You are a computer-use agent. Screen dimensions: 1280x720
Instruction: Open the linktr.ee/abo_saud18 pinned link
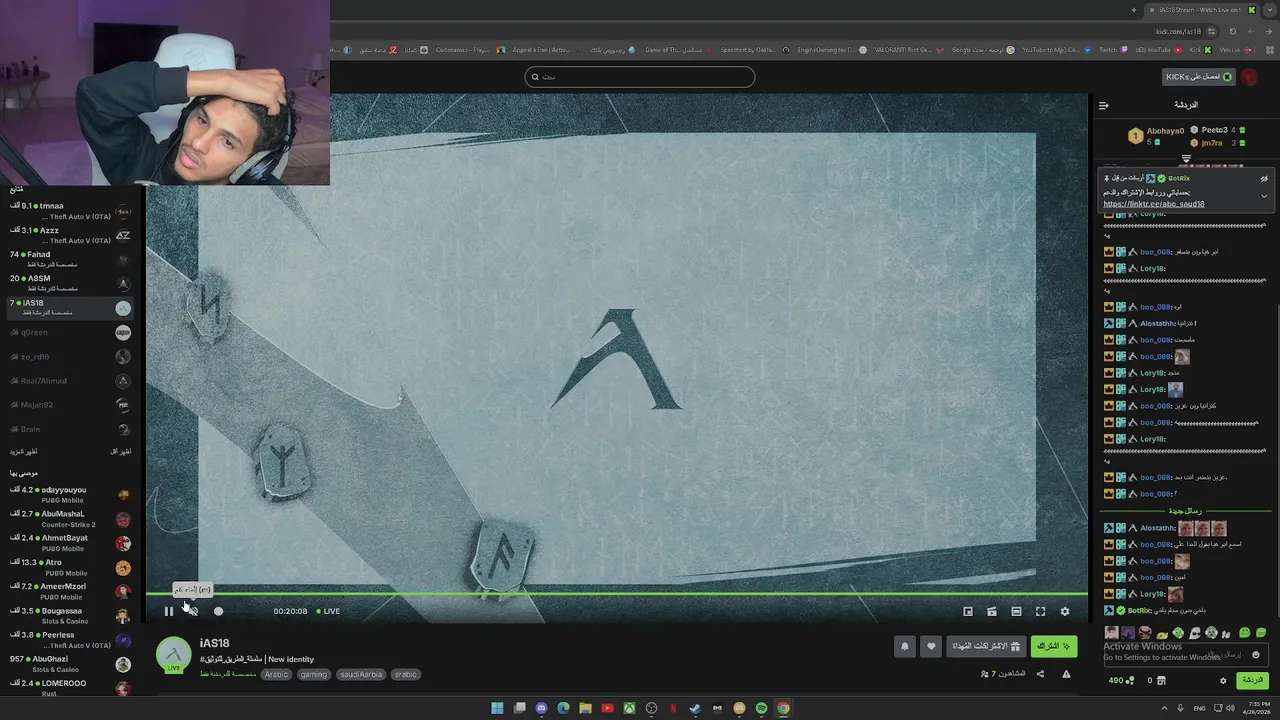[x=1154, y=204]
